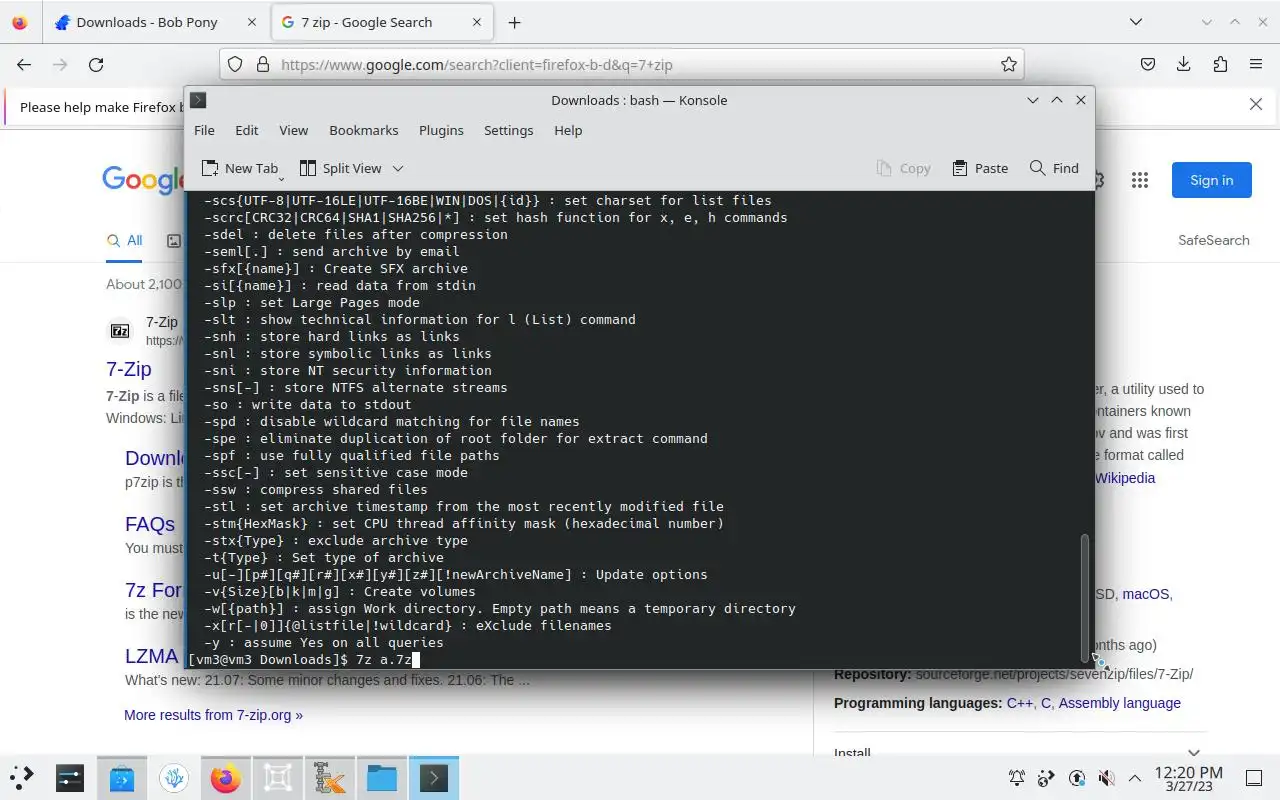
Task: Open the 7-Zip search result link
Action: click(129, 369)
